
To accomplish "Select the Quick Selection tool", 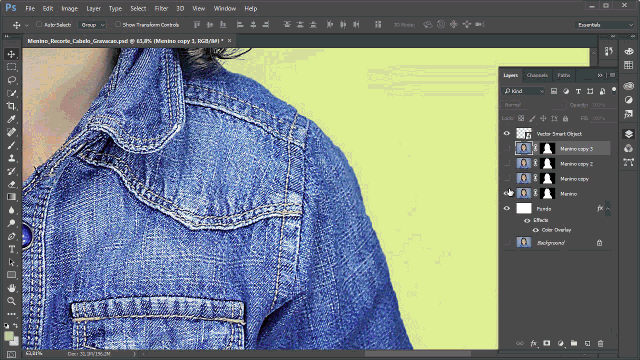I will [11, 93].
